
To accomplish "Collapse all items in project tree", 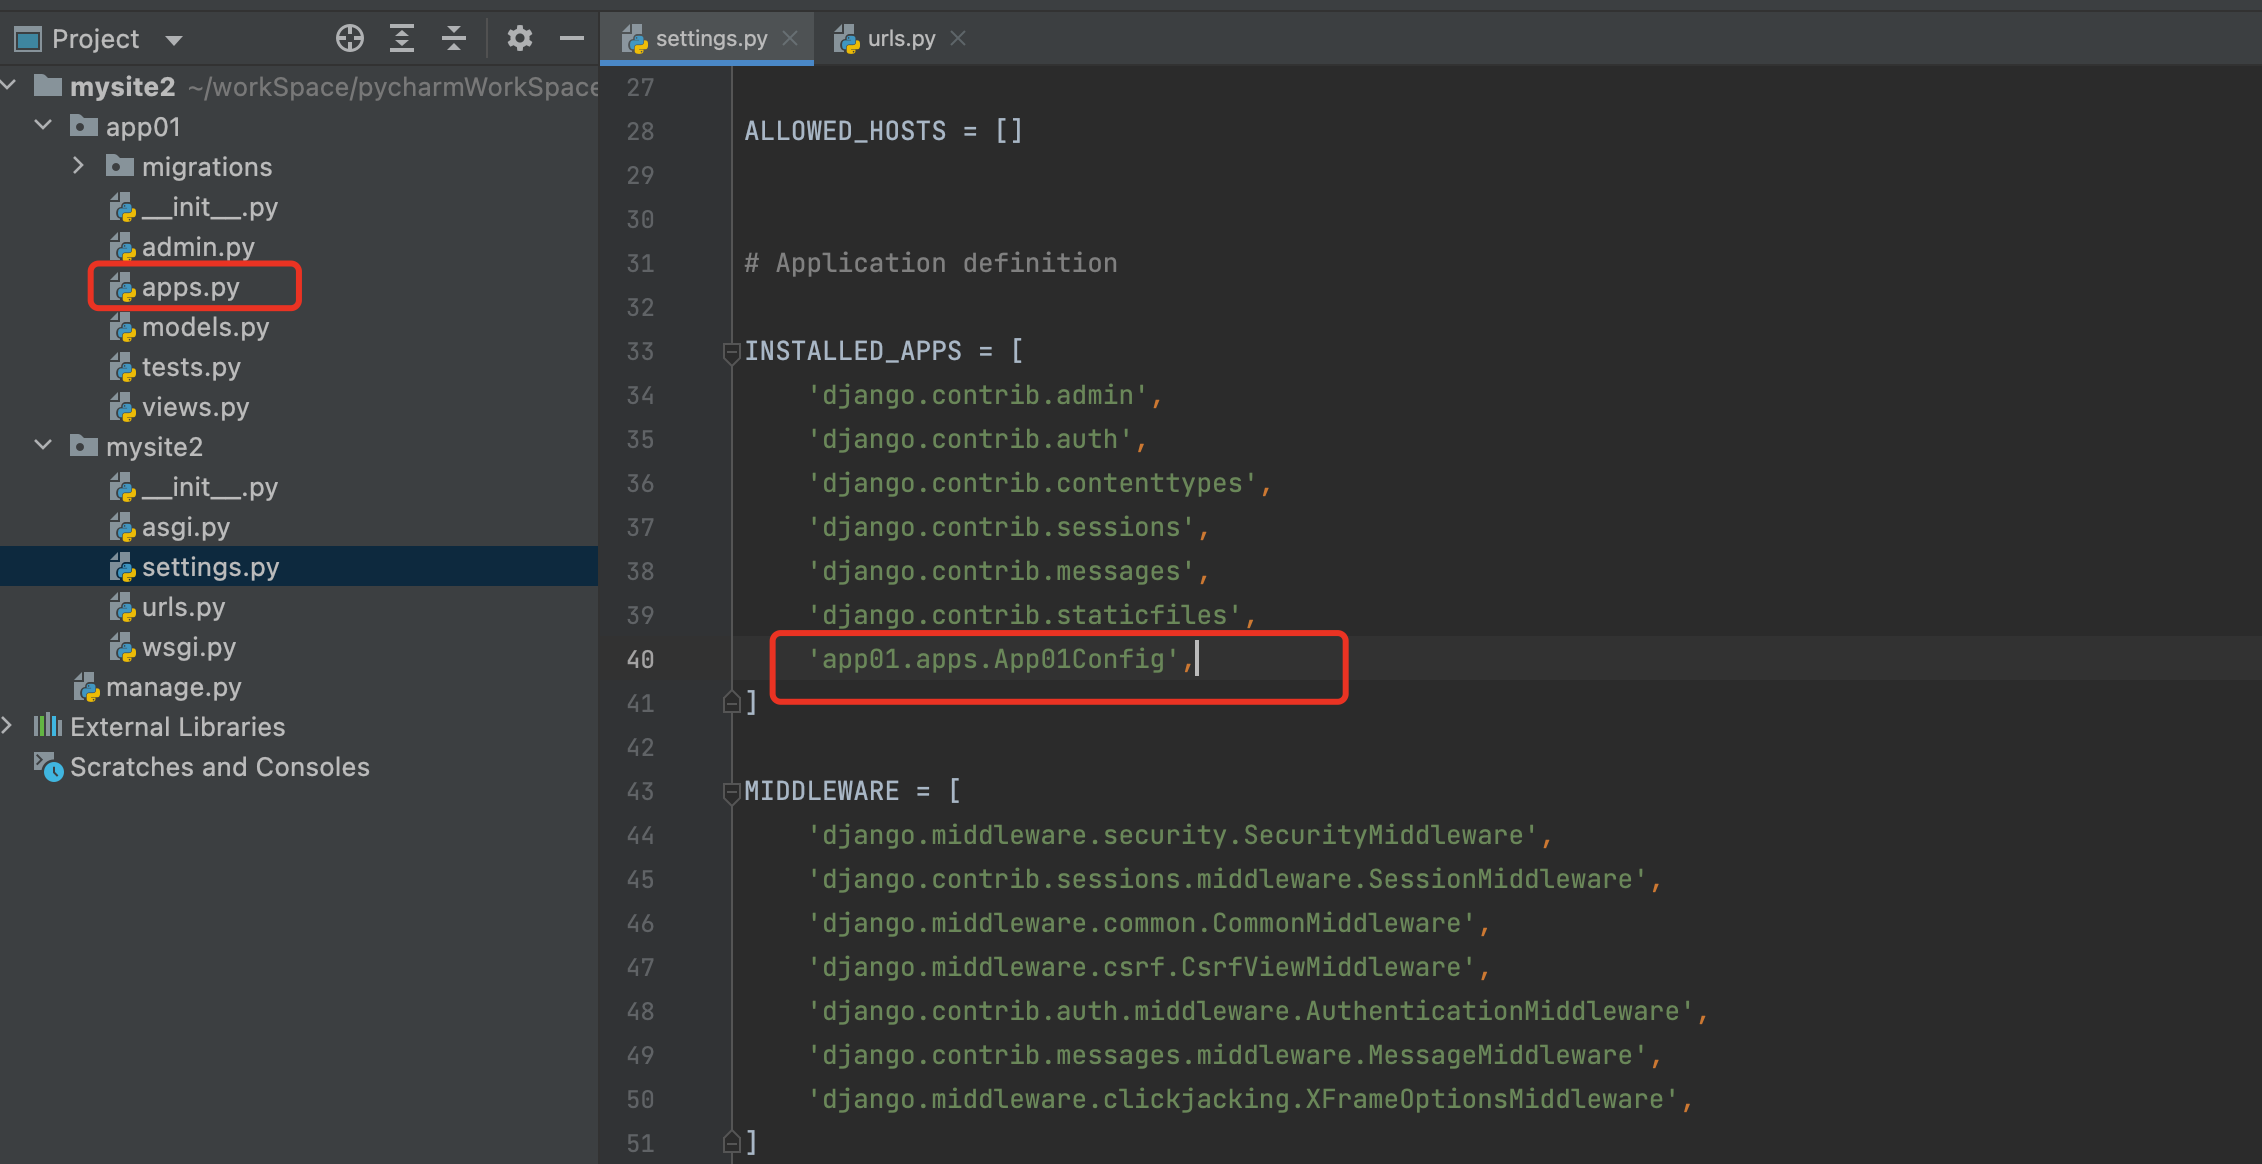I will pyautogui.click(x=454, y=39).
